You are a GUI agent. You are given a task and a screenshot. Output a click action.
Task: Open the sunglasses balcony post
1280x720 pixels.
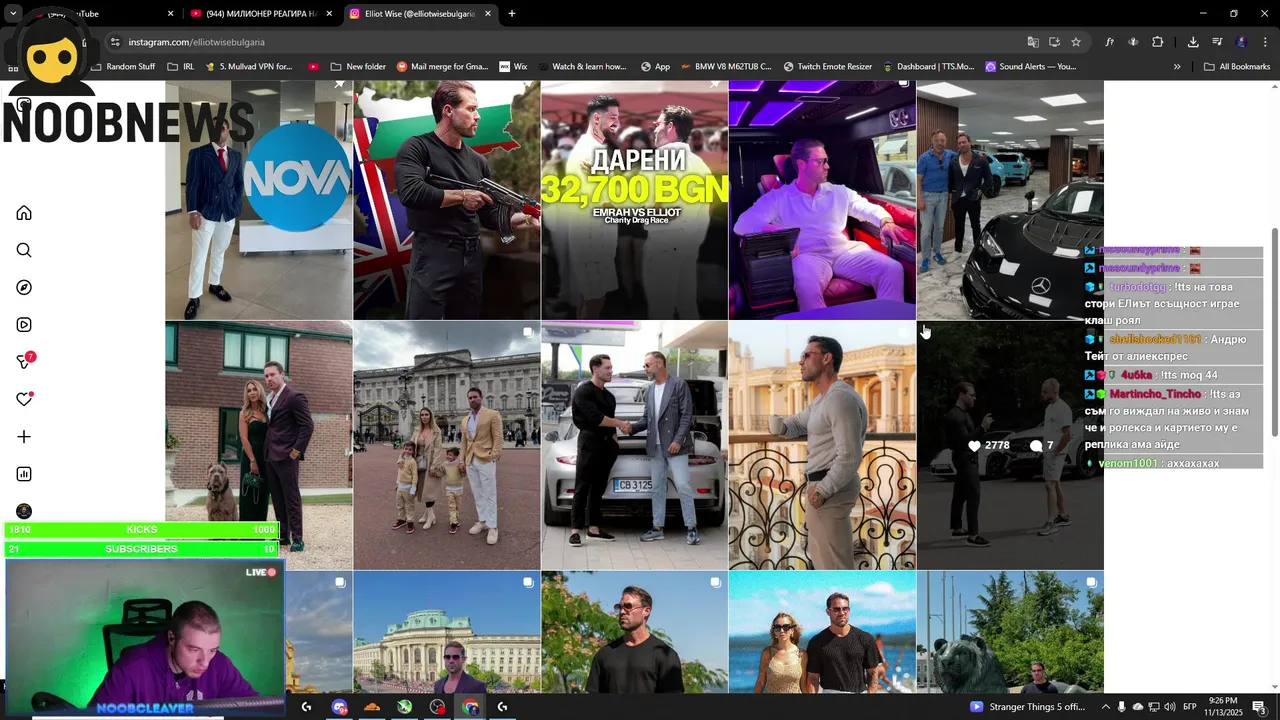822,445
